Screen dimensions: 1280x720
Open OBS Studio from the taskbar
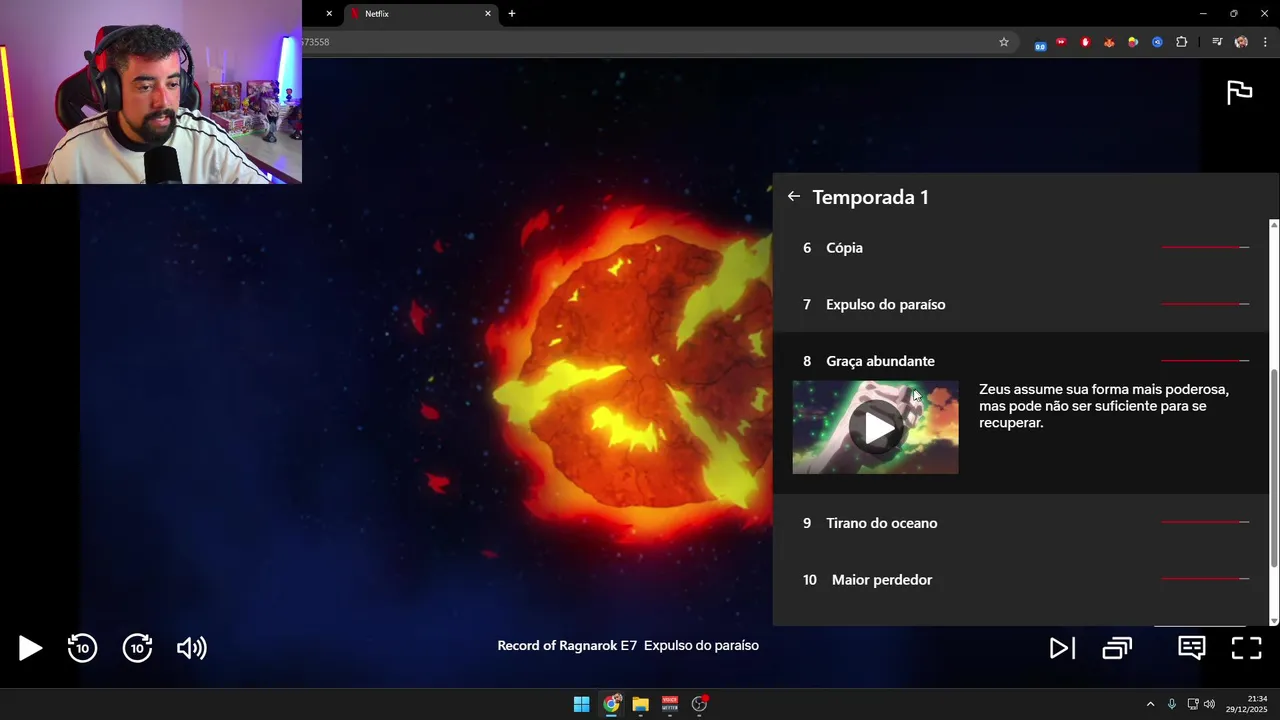[x=700, y=704]
